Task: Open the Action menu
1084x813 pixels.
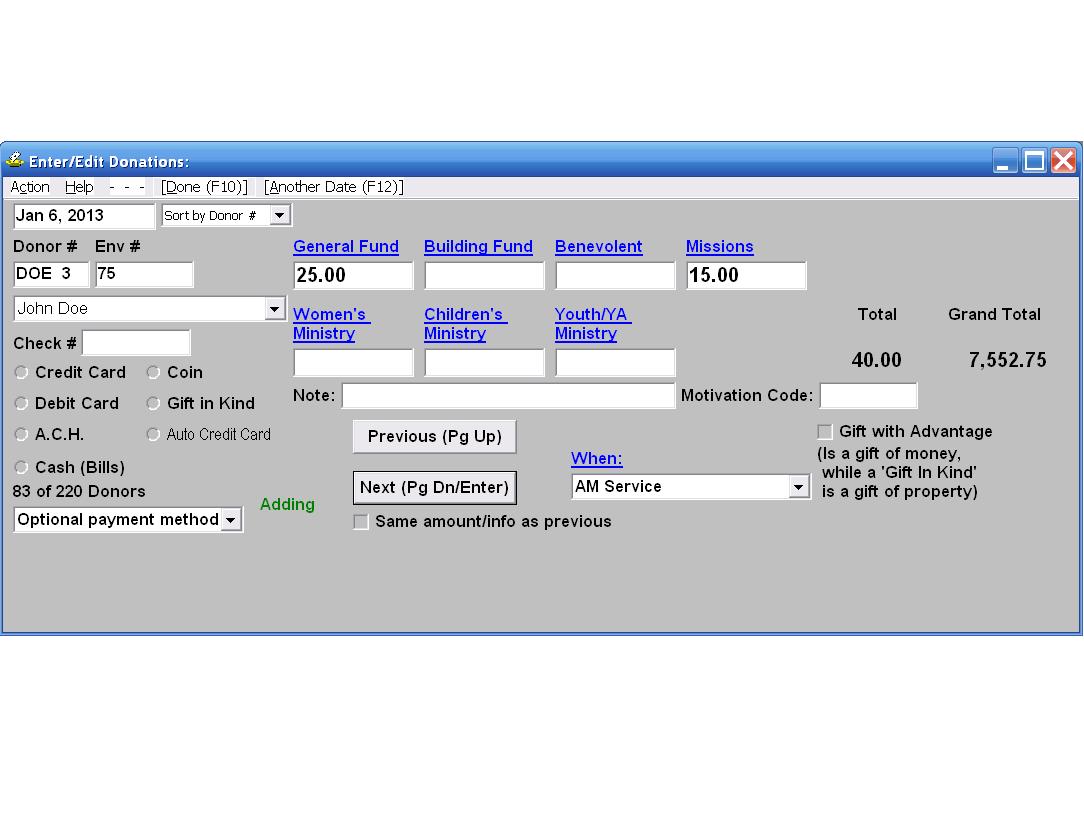Action: (x=30, y=187)
